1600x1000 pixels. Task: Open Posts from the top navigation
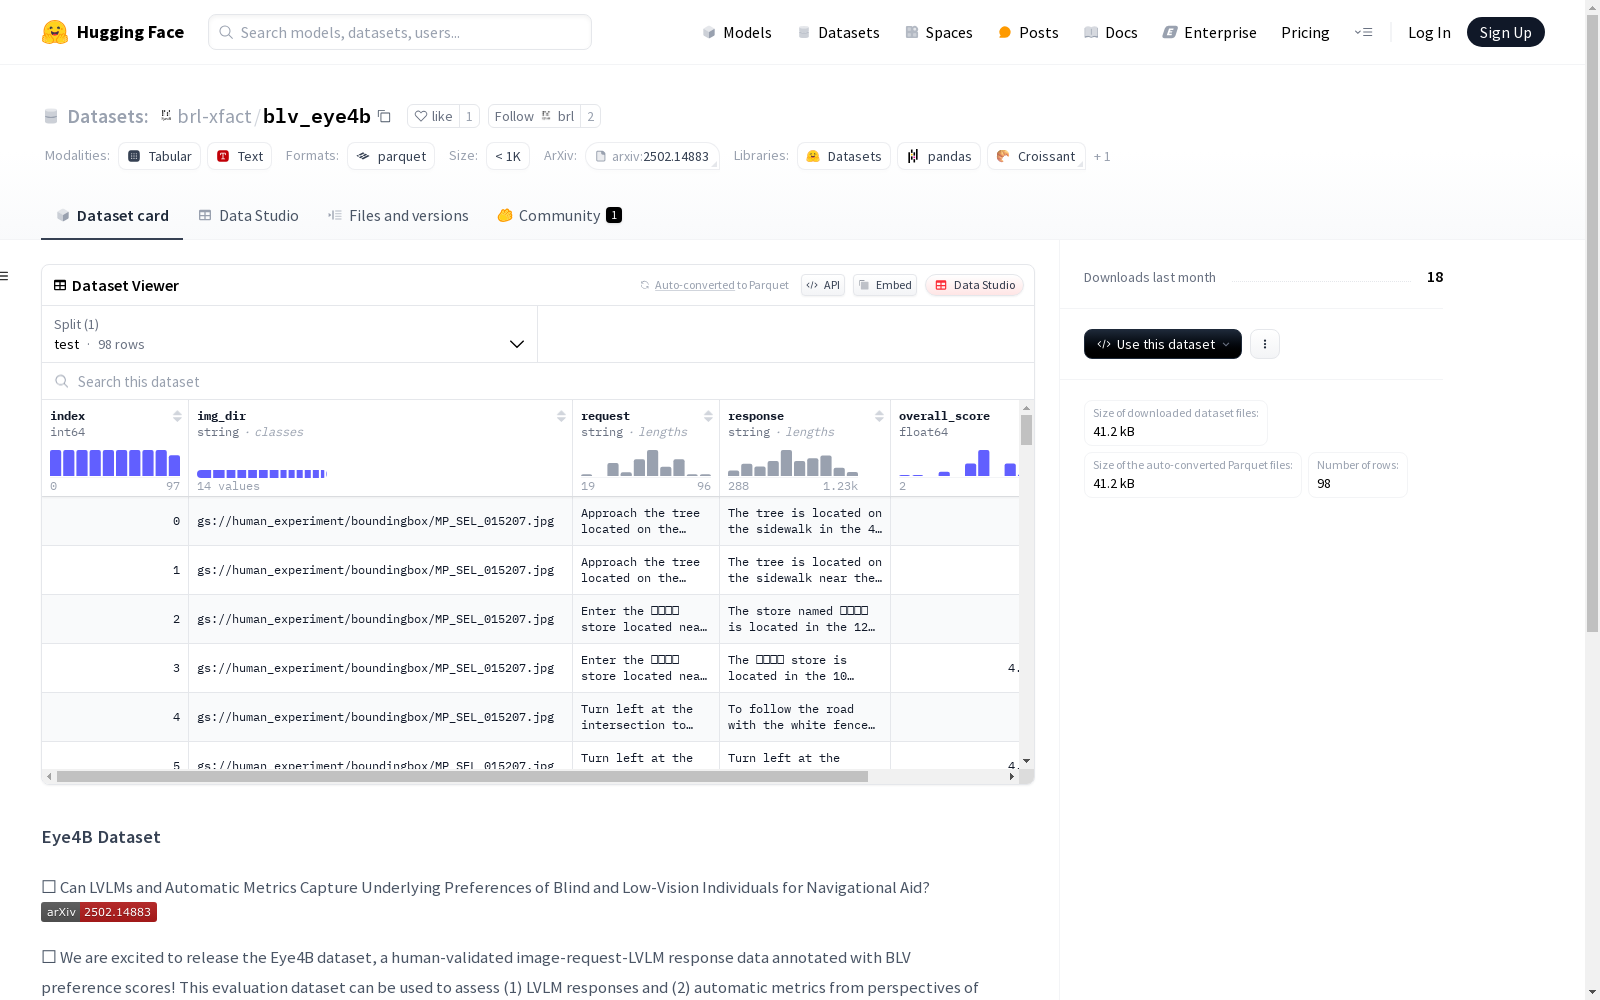click(1028, 32)
